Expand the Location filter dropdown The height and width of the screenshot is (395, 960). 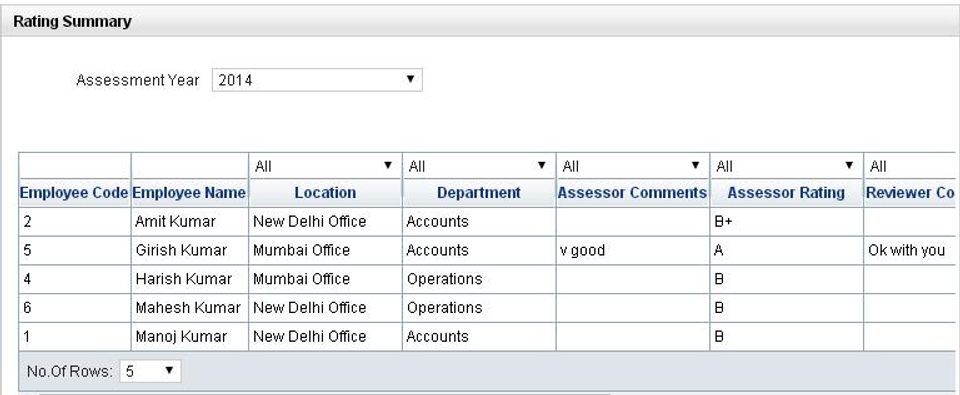click(324, 166)
